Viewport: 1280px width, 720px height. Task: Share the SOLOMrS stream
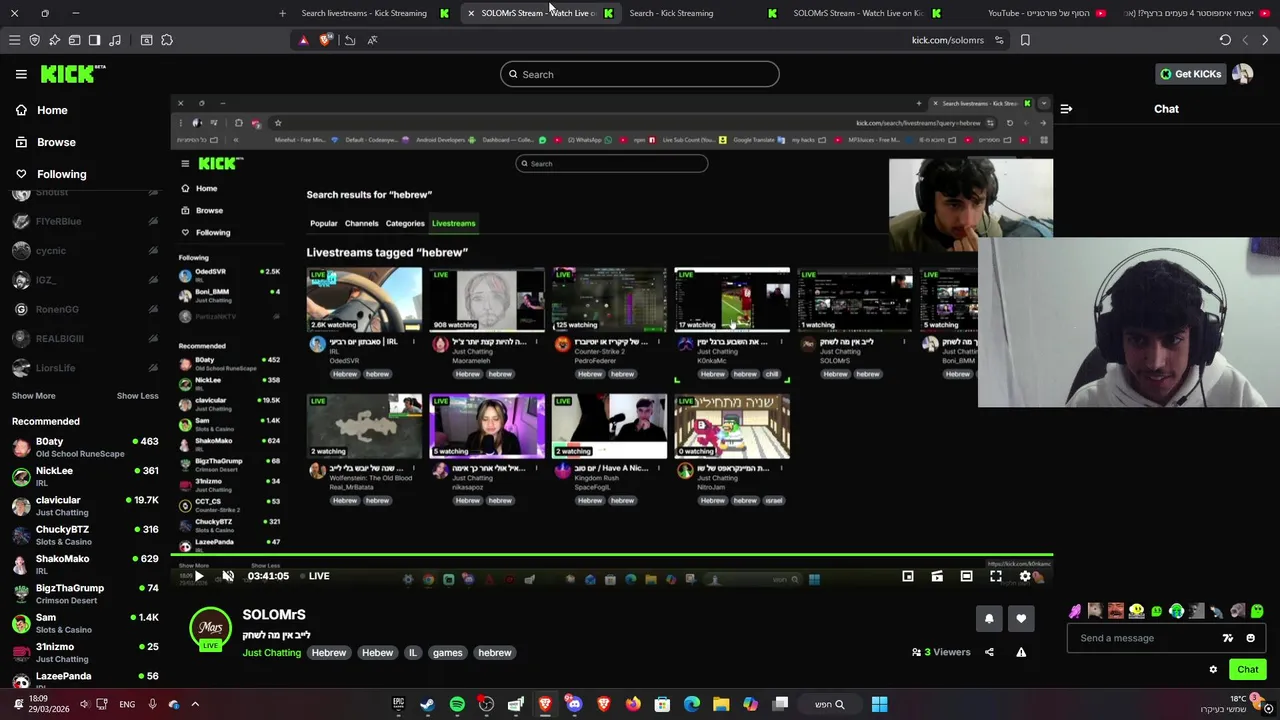(989, 652)
